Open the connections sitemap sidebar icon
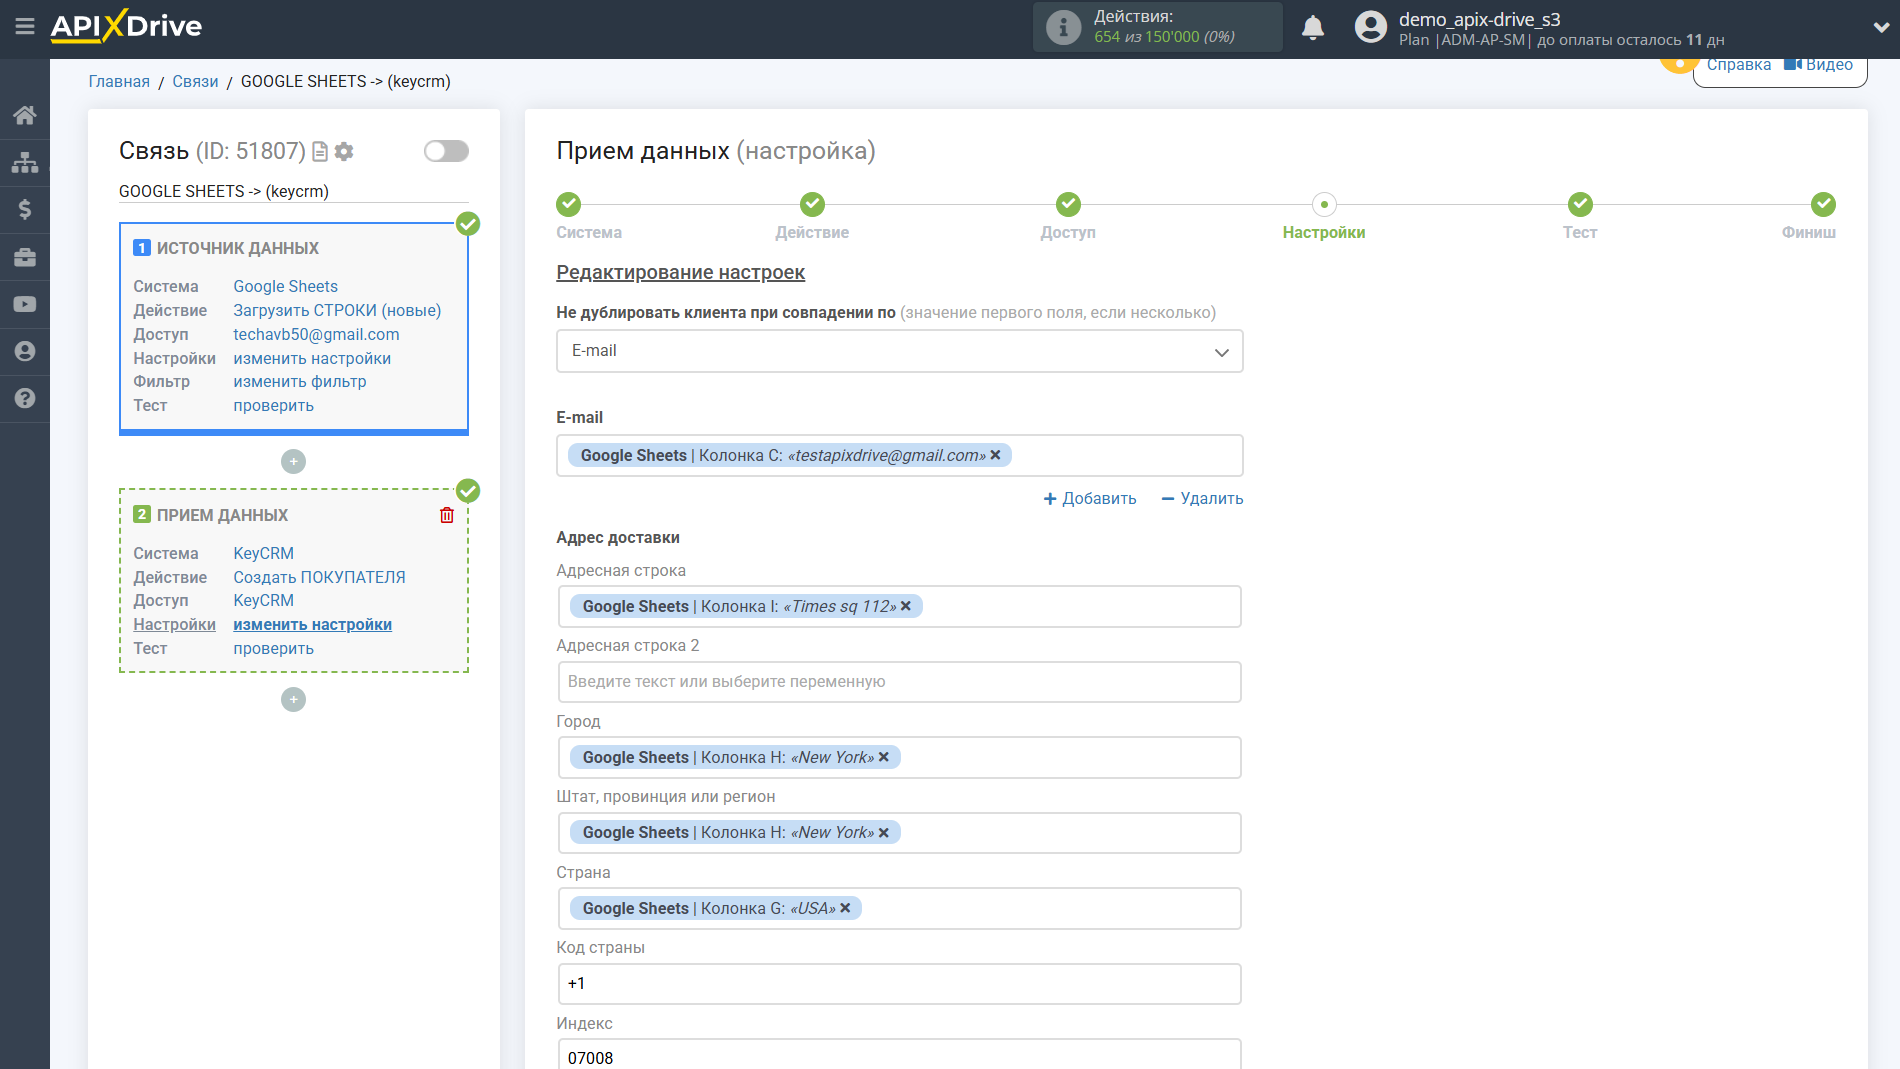 25,162
